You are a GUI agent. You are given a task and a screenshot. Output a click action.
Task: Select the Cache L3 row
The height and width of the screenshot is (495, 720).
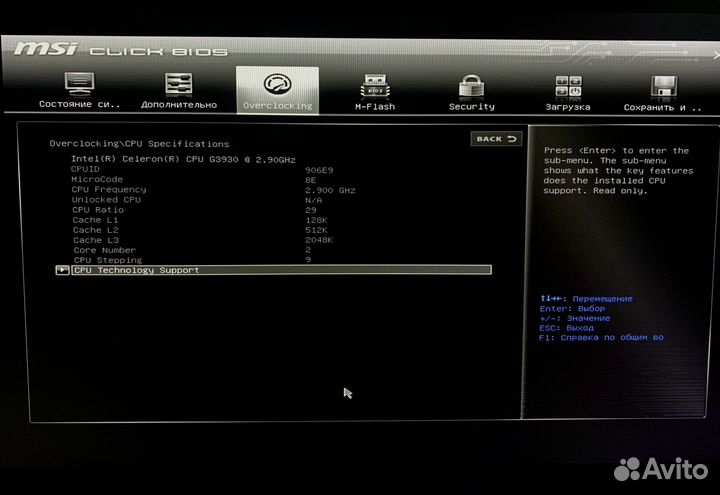[x=94, y=240]
